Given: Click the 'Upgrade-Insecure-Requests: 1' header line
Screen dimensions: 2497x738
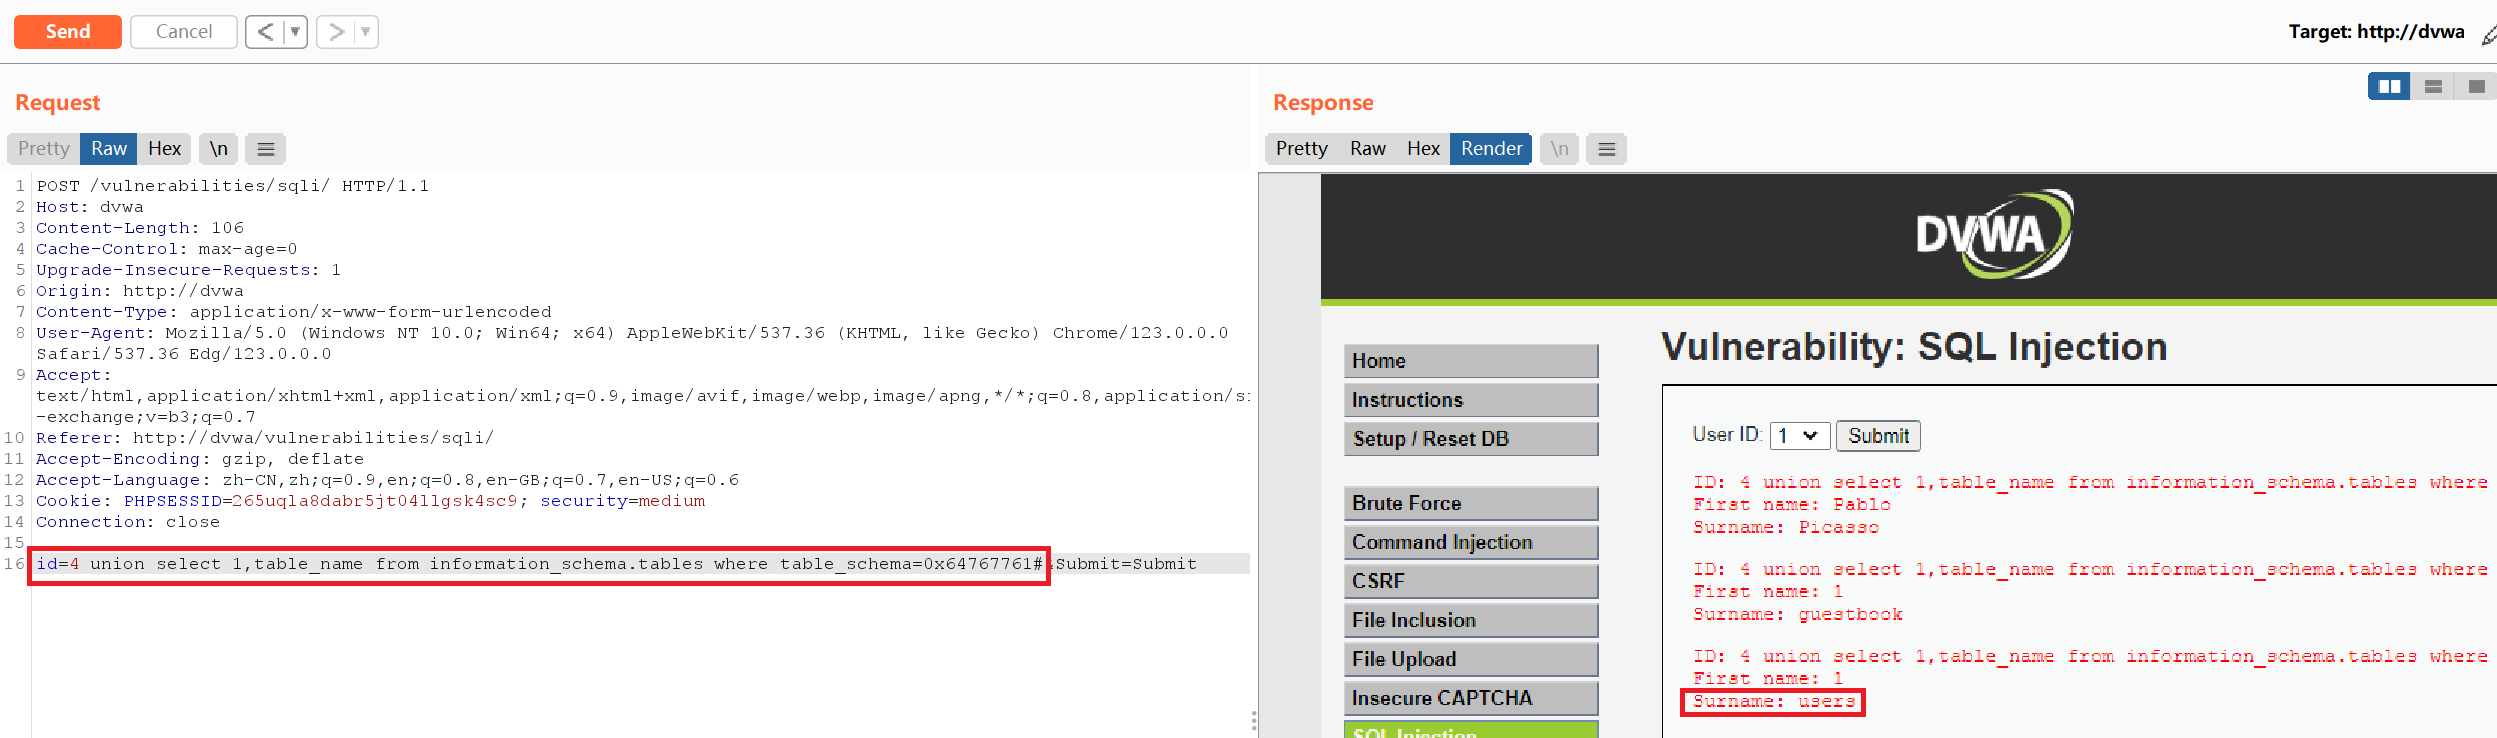Looking at the screenshot, I should tap(189, 270).
